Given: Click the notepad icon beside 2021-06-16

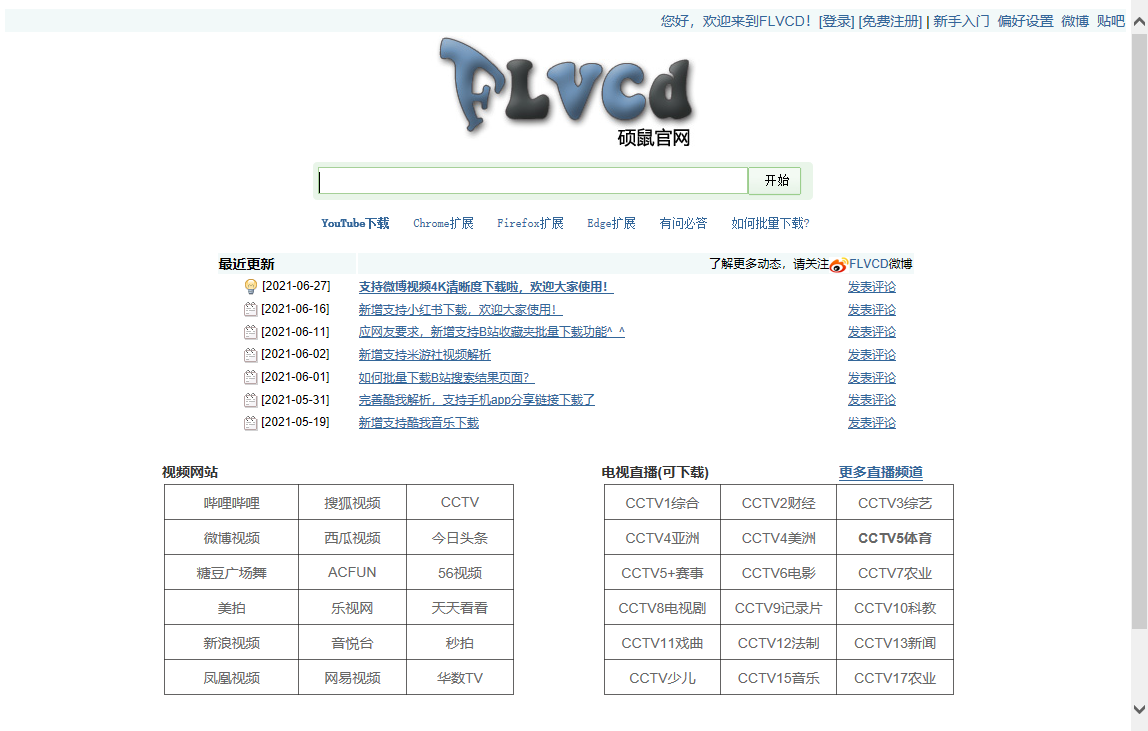Looking at the screenshot, I should tap(250, 309).
